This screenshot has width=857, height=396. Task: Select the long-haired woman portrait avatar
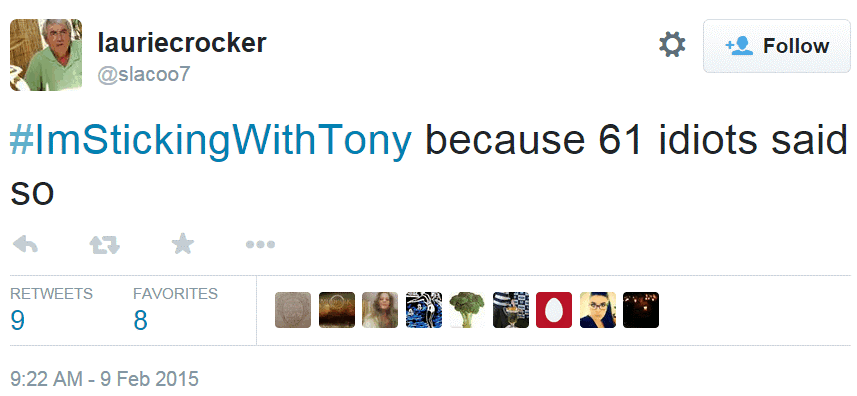pos(380,310)
